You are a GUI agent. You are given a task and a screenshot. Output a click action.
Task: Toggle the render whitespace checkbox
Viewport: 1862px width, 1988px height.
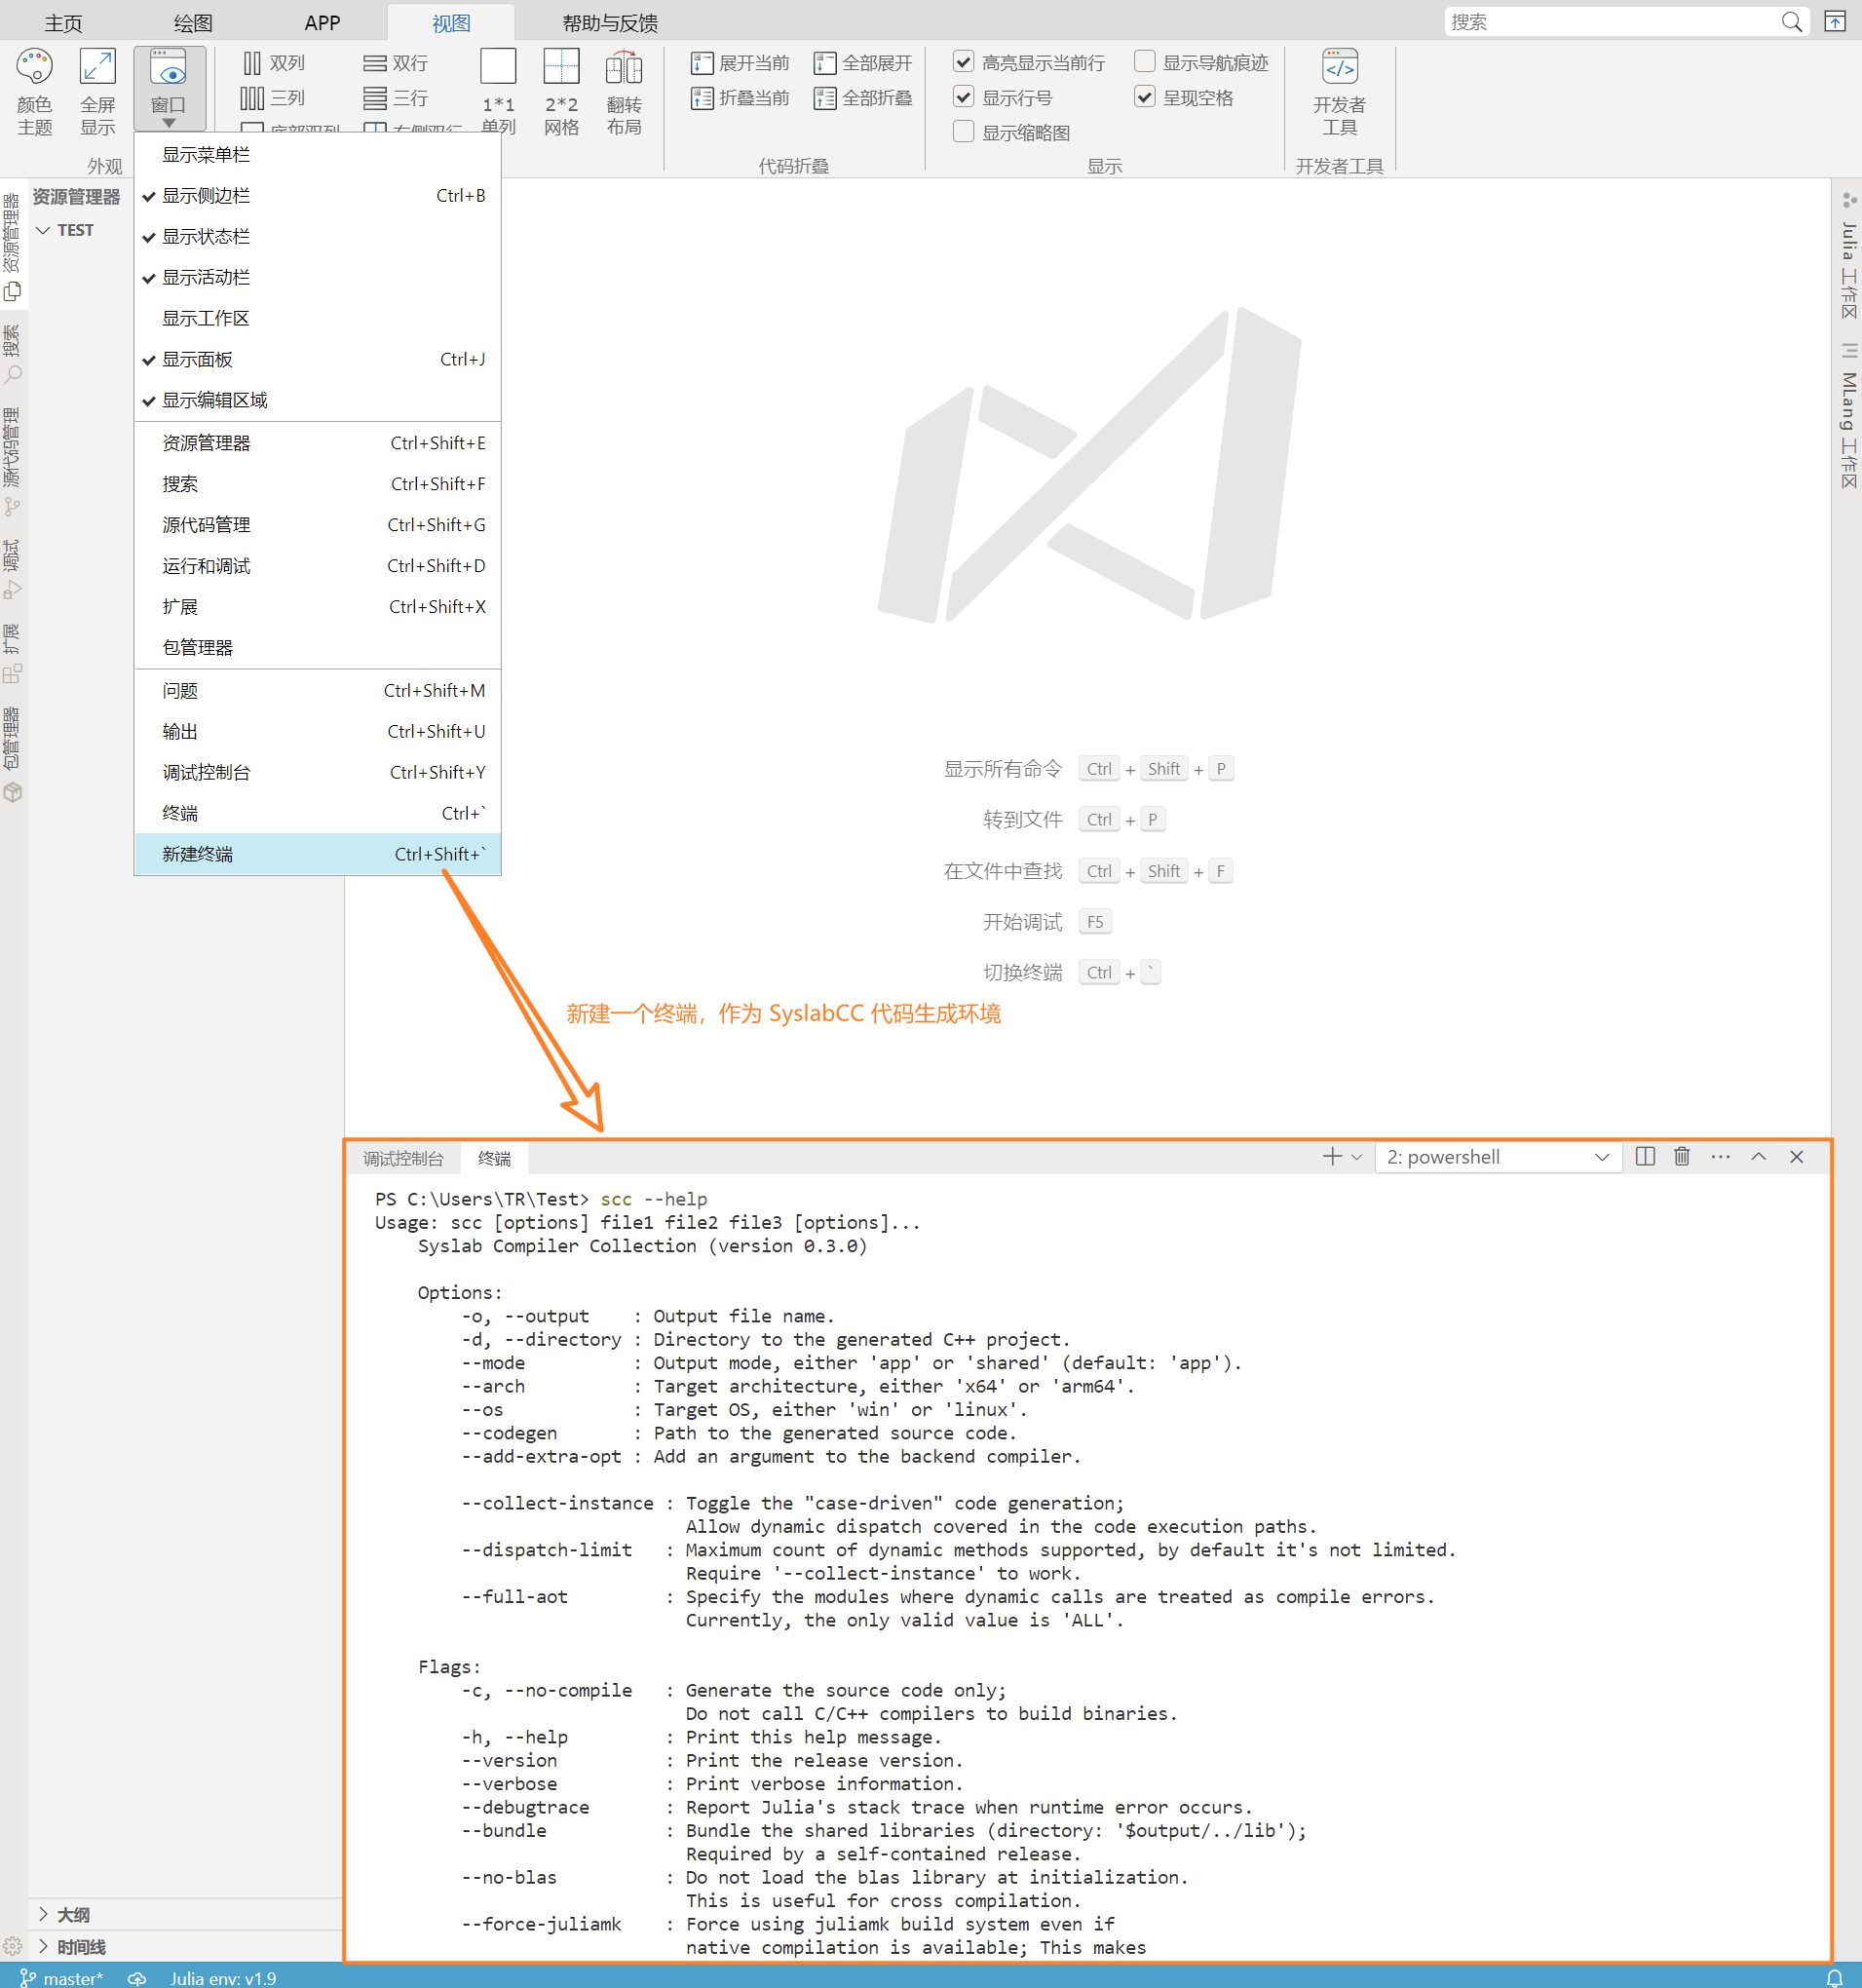(x=1145, y=97)
